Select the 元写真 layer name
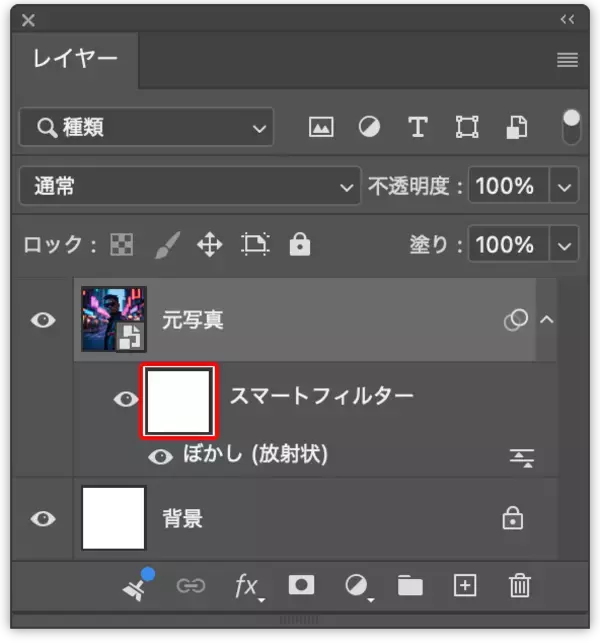The width and height of the screenshot is (600, 643). 192,320
